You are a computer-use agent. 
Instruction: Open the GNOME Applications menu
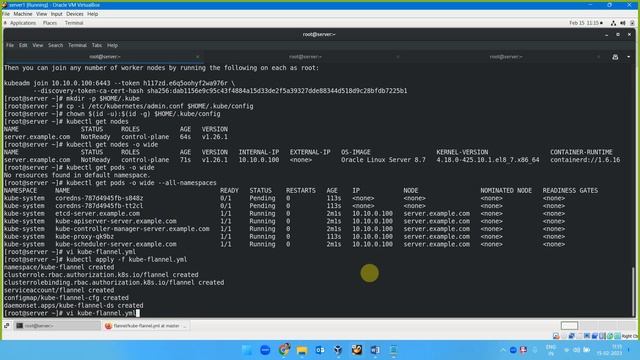[23, 23]
